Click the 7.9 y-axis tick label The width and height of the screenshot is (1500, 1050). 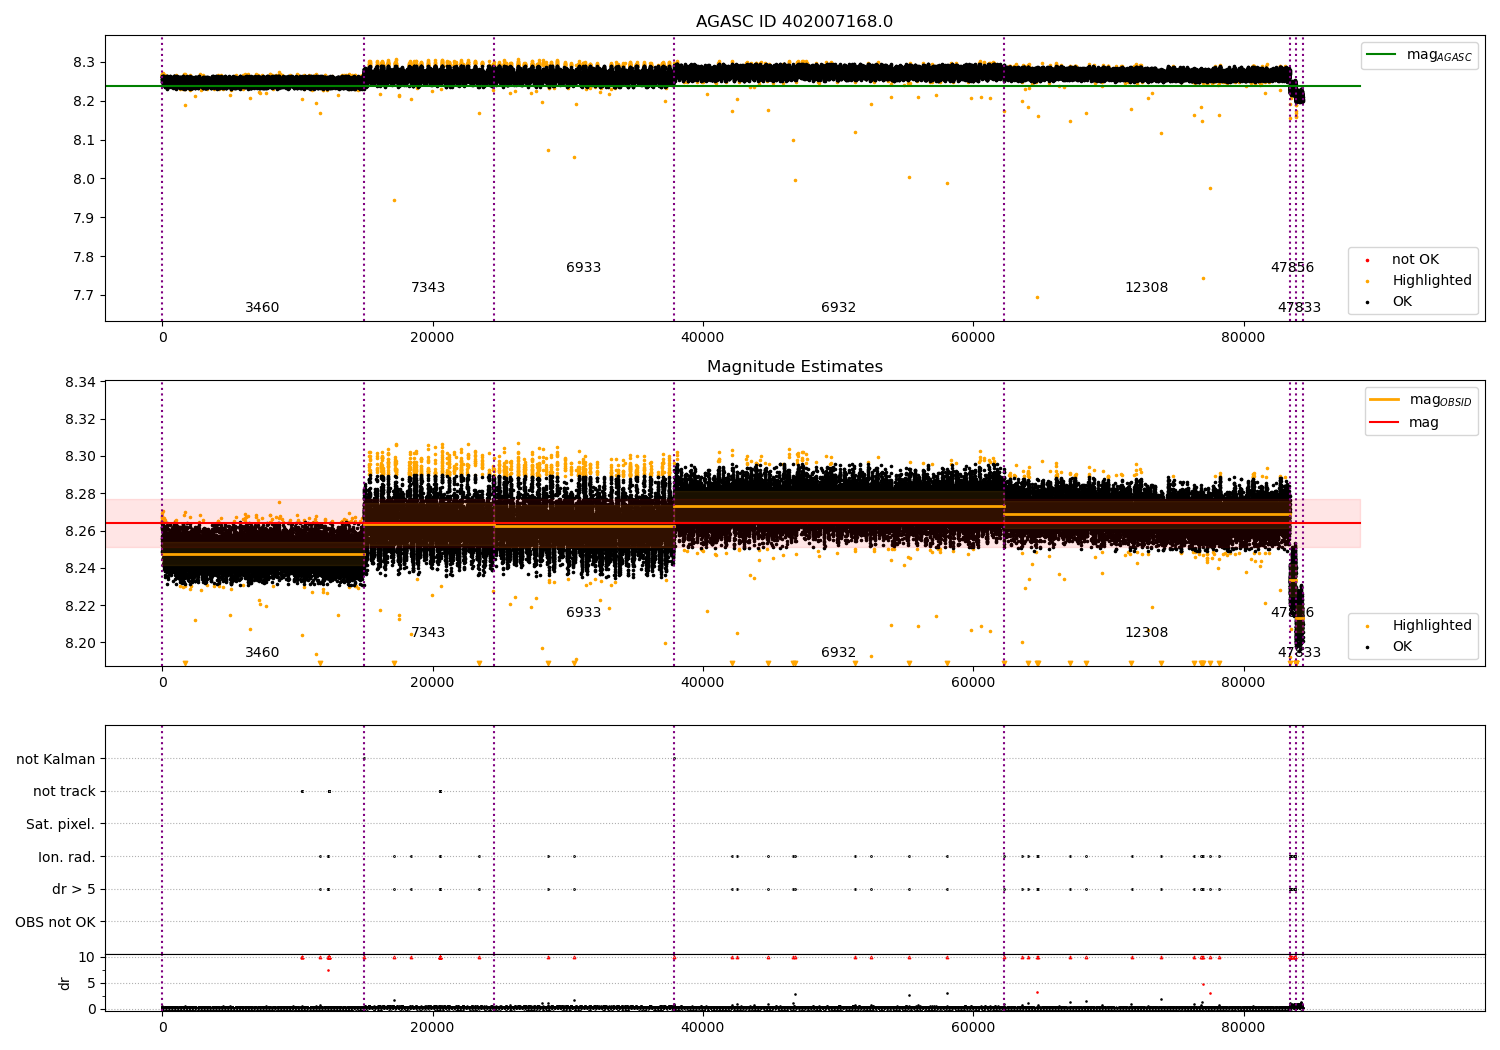(84, 218)
